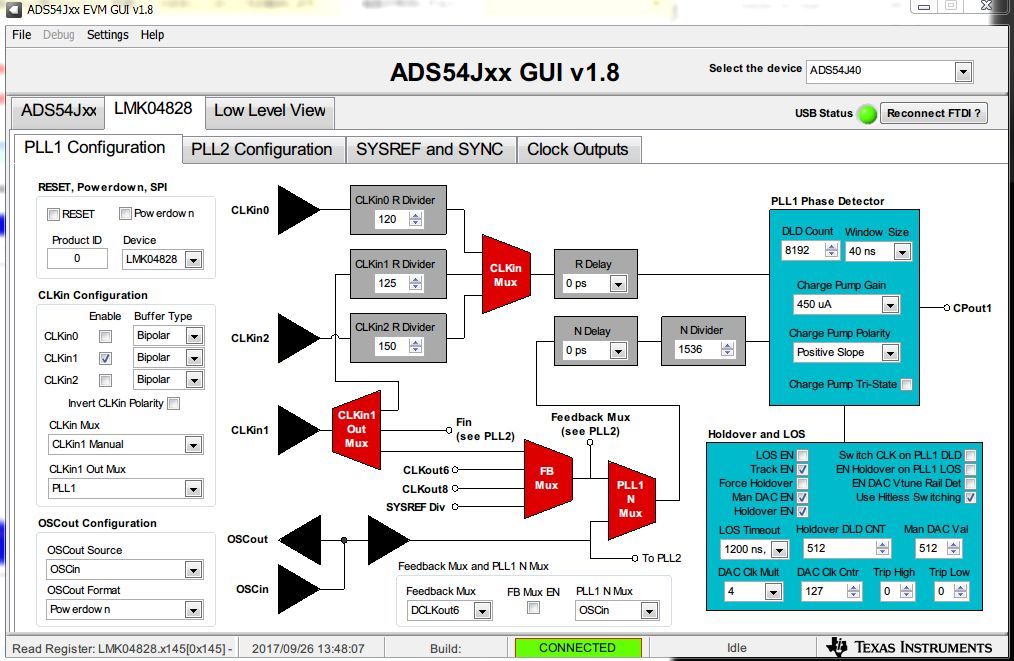
Task: Enable the CLKin2 checkbox
Action: tap(105, 380)
